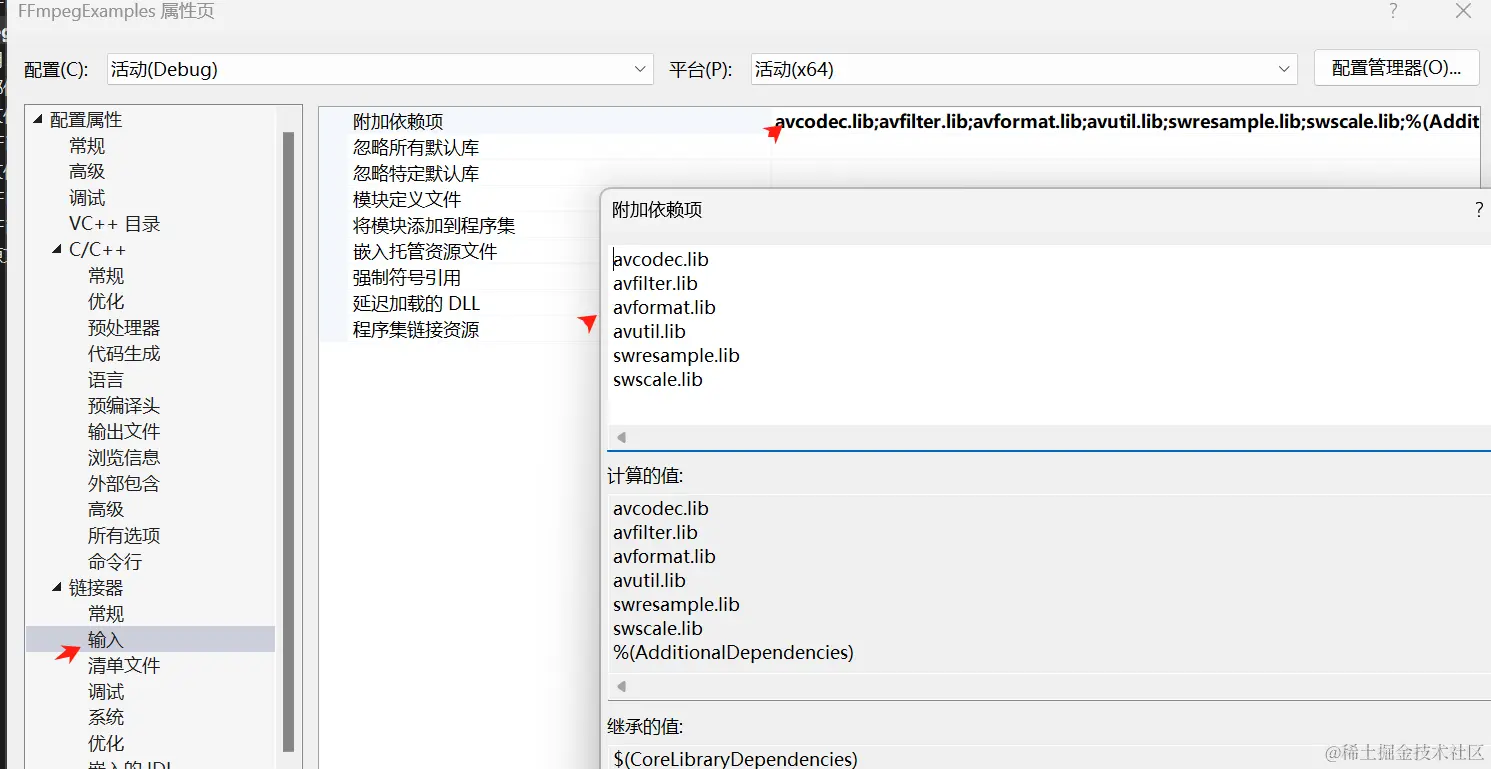Select the 附加依赖项 property row
This screenshot has height=769, width=1491.
(398, 121)
